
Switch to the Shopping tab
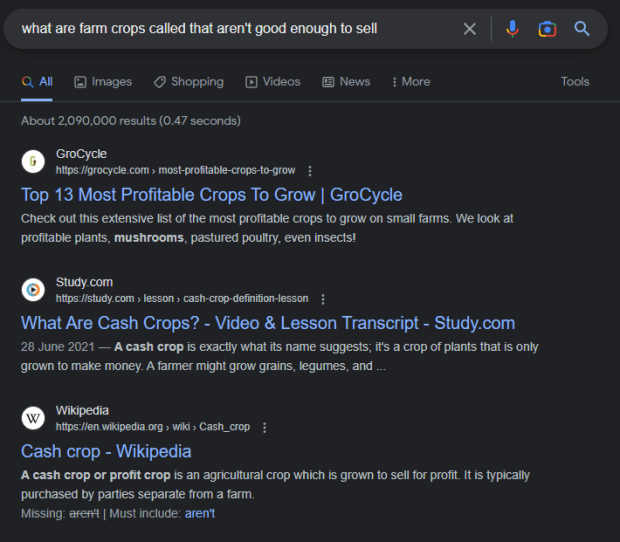pyautogui.click(x=188, y=82)
